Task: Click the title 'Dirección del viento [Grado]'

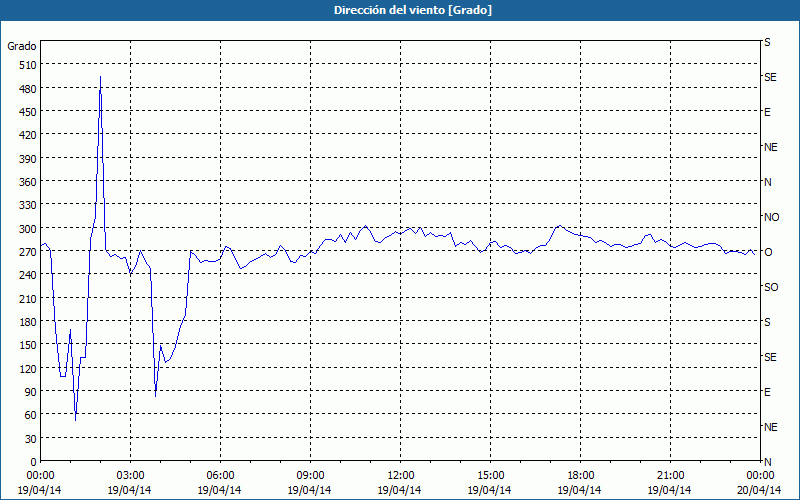Action: click(413, 10)
